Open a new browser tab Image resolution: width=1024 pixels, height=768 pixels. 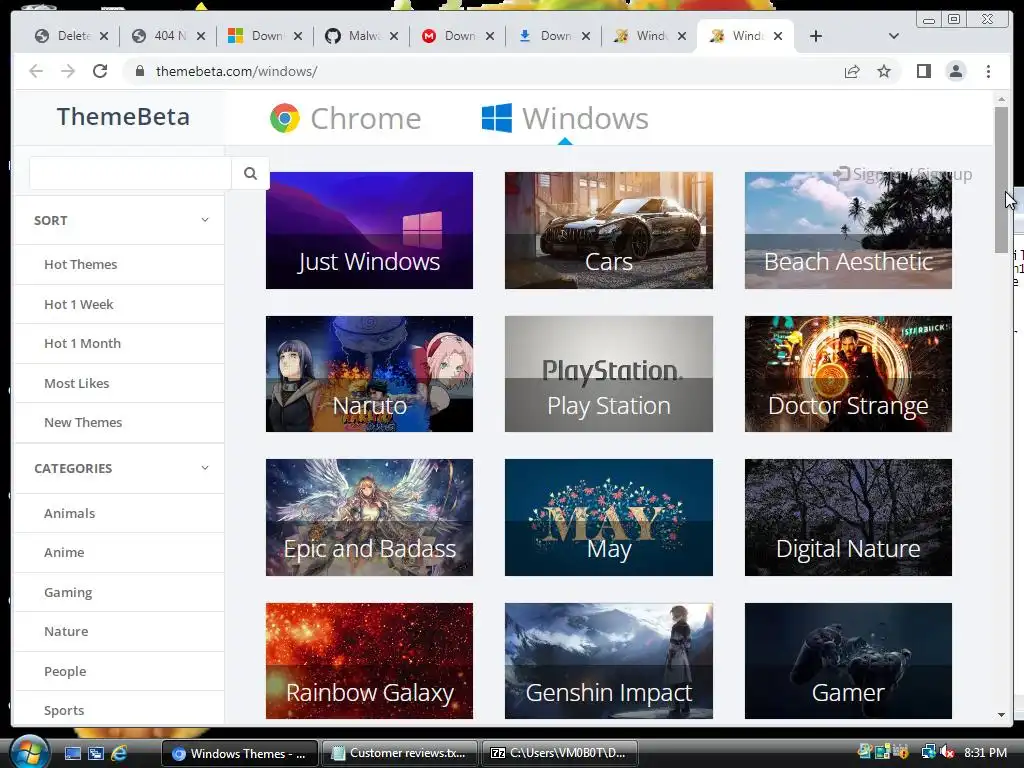816,36
